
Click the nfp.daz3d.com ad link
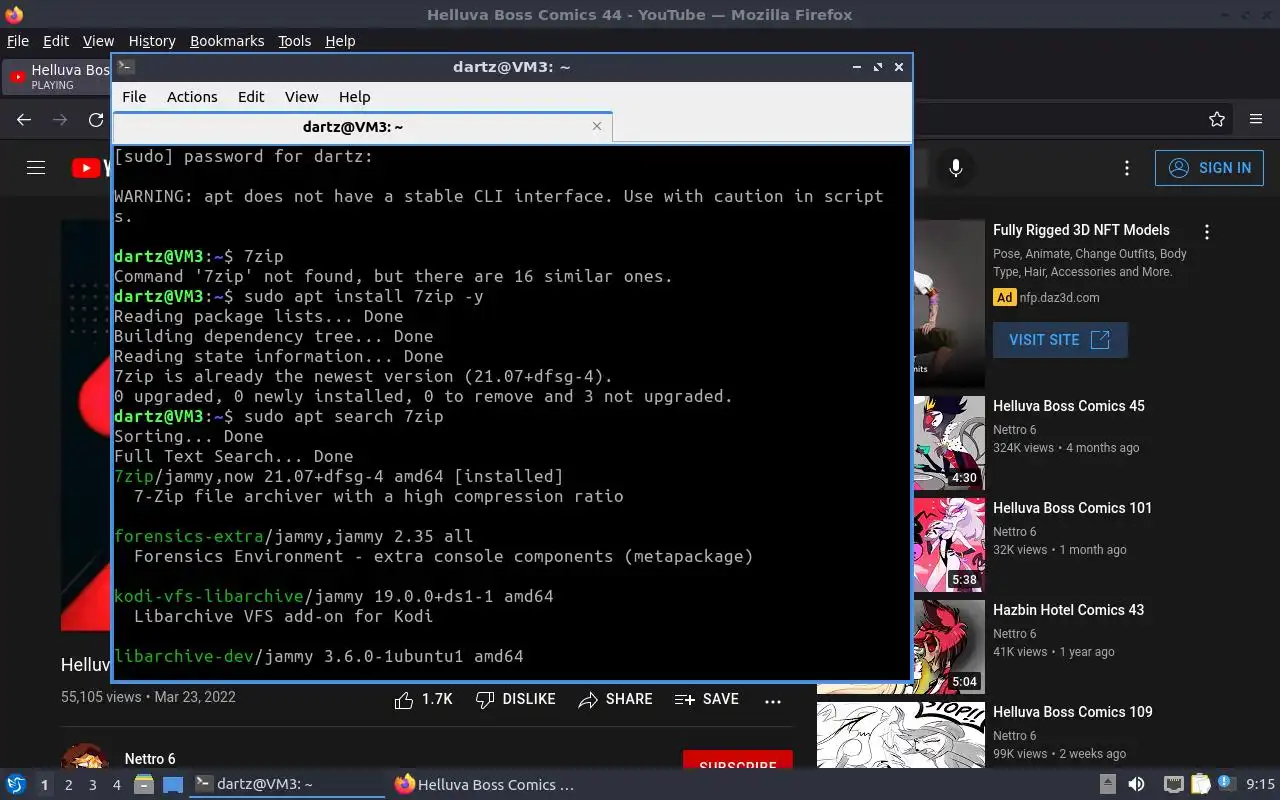1060,297
